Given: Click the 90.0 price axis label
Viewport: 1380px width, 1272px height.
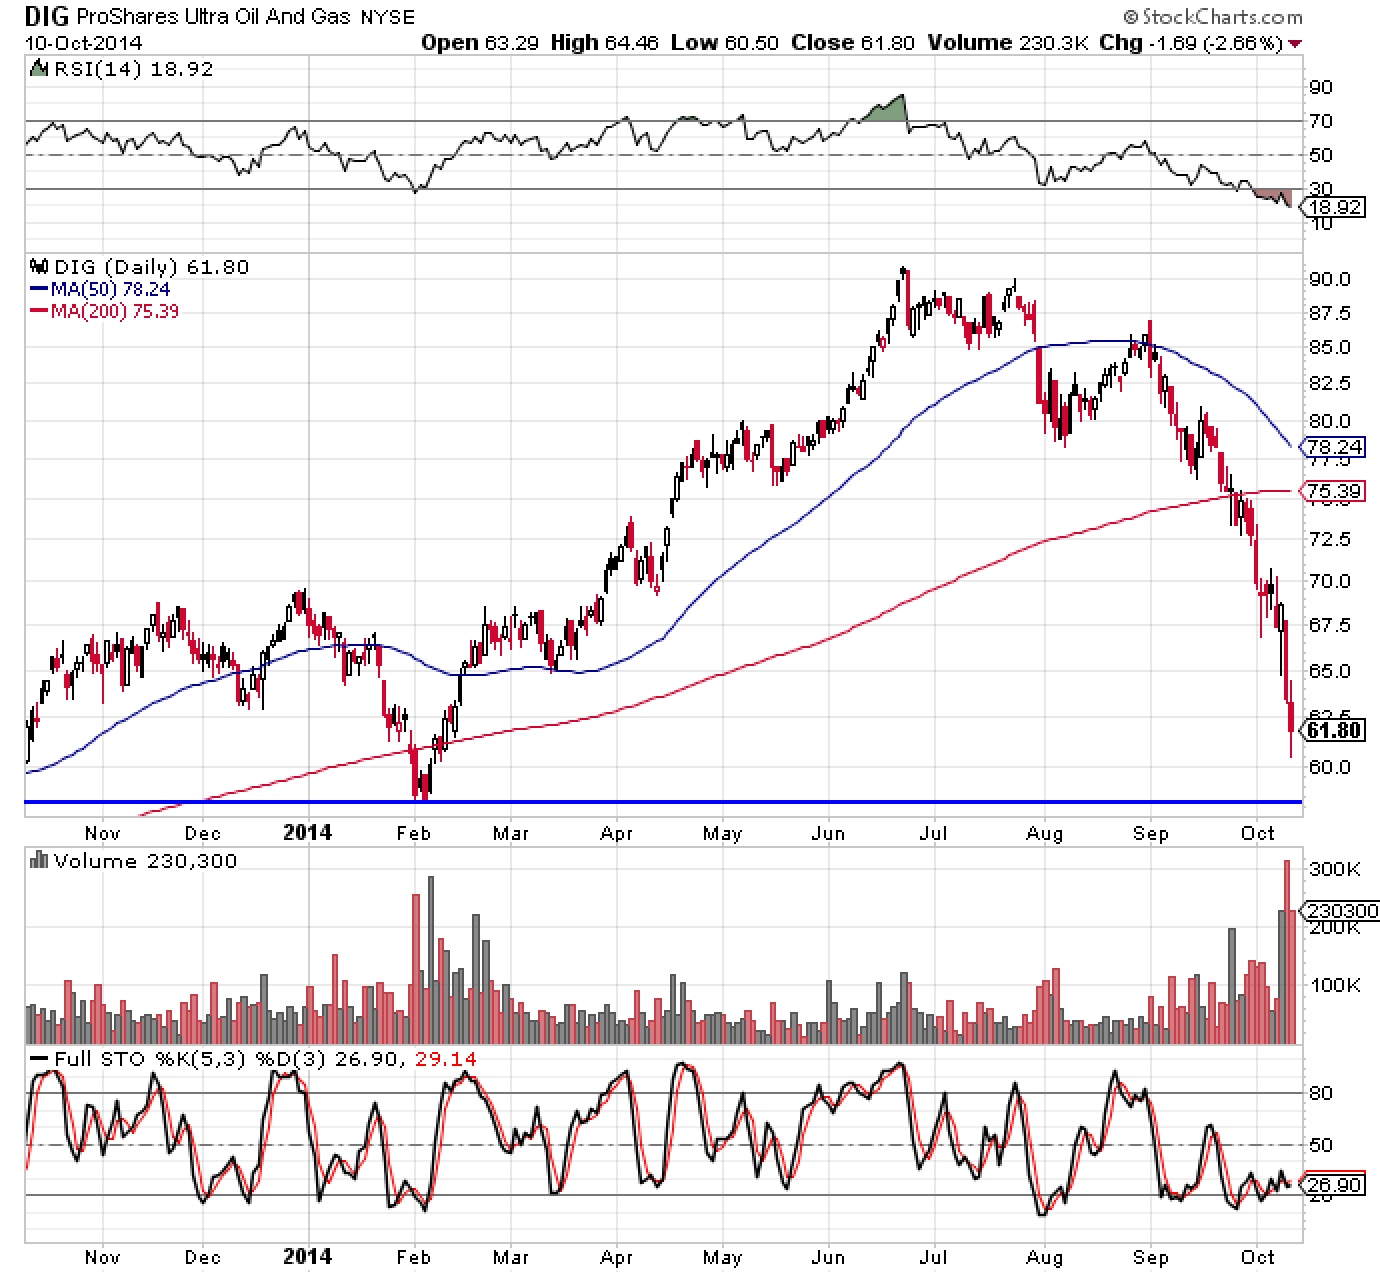Looking at the screenshot, I should click(x=1330, y=279).
